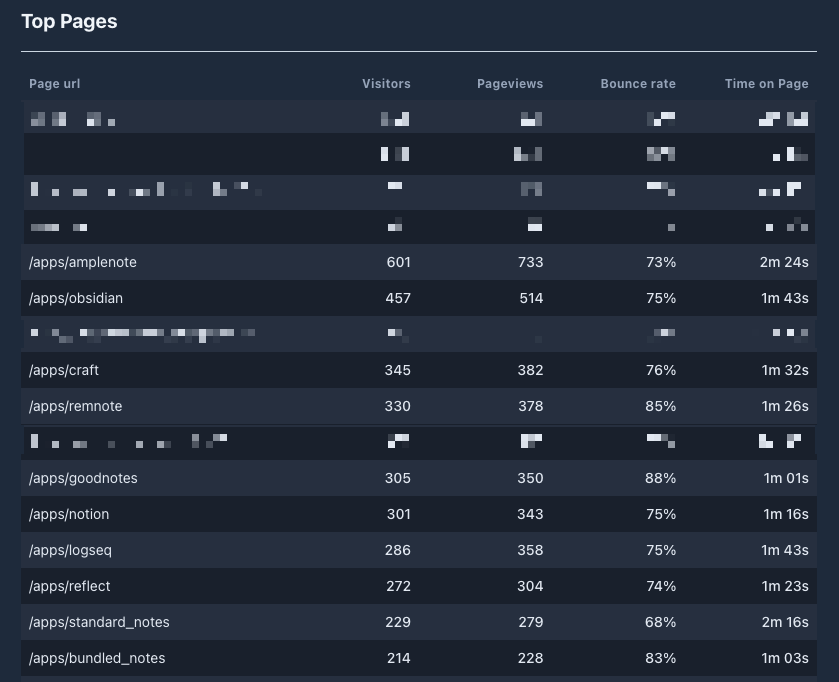The width and height of the screenshot is (839, 682).
Task: Click pageviews value 514 for obsidian
Action: point(531,298)
